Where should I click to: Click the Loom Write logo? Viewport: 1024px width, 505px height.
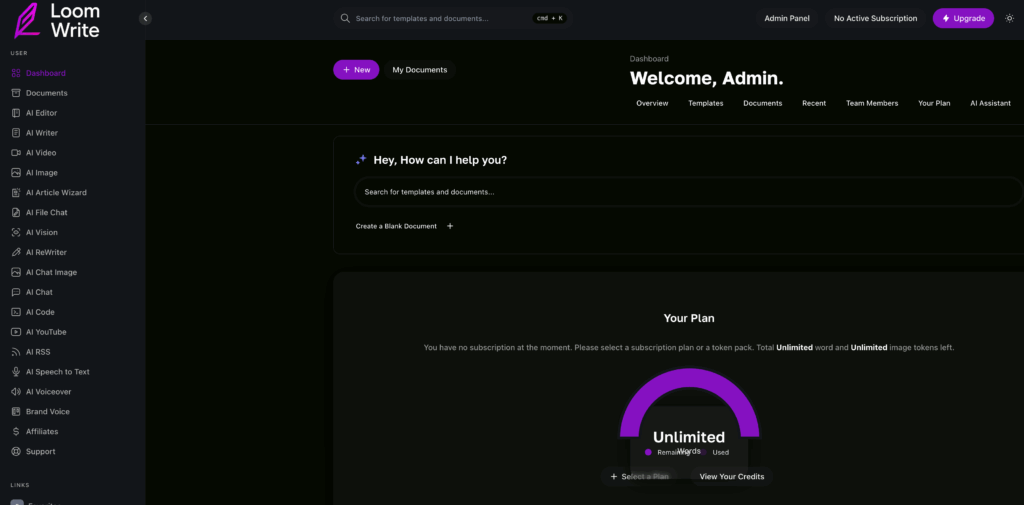pos(56,20)
